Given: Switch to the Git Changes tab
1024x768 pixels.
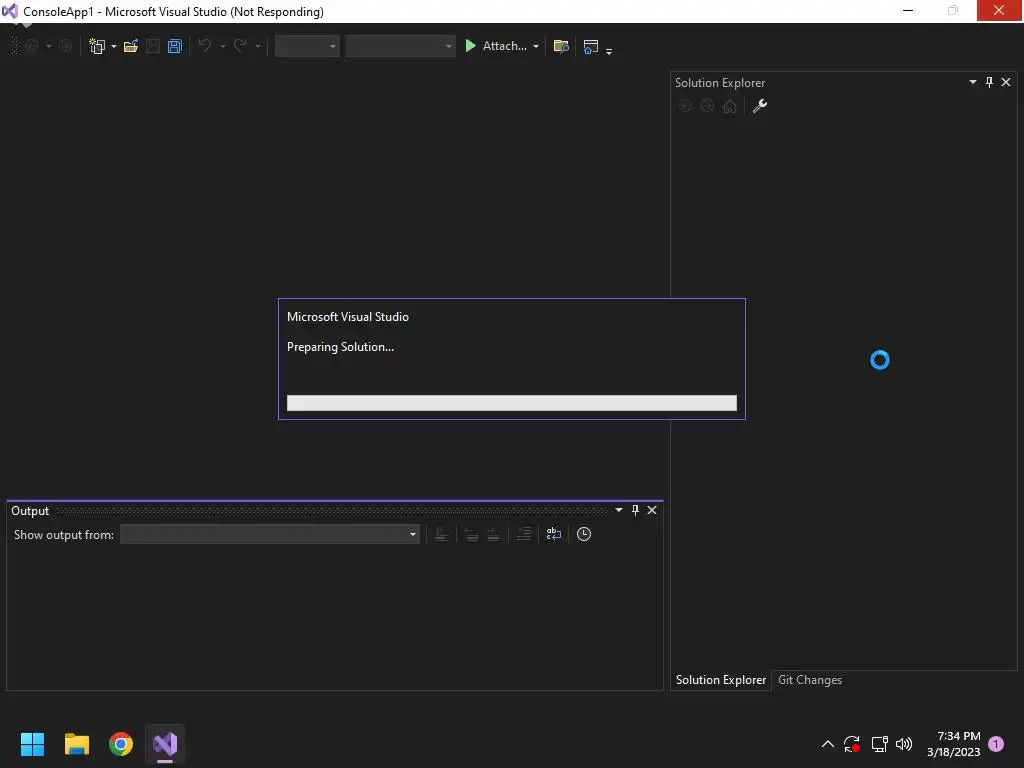Looking at the screenshot, I should (x=810, y=680).
